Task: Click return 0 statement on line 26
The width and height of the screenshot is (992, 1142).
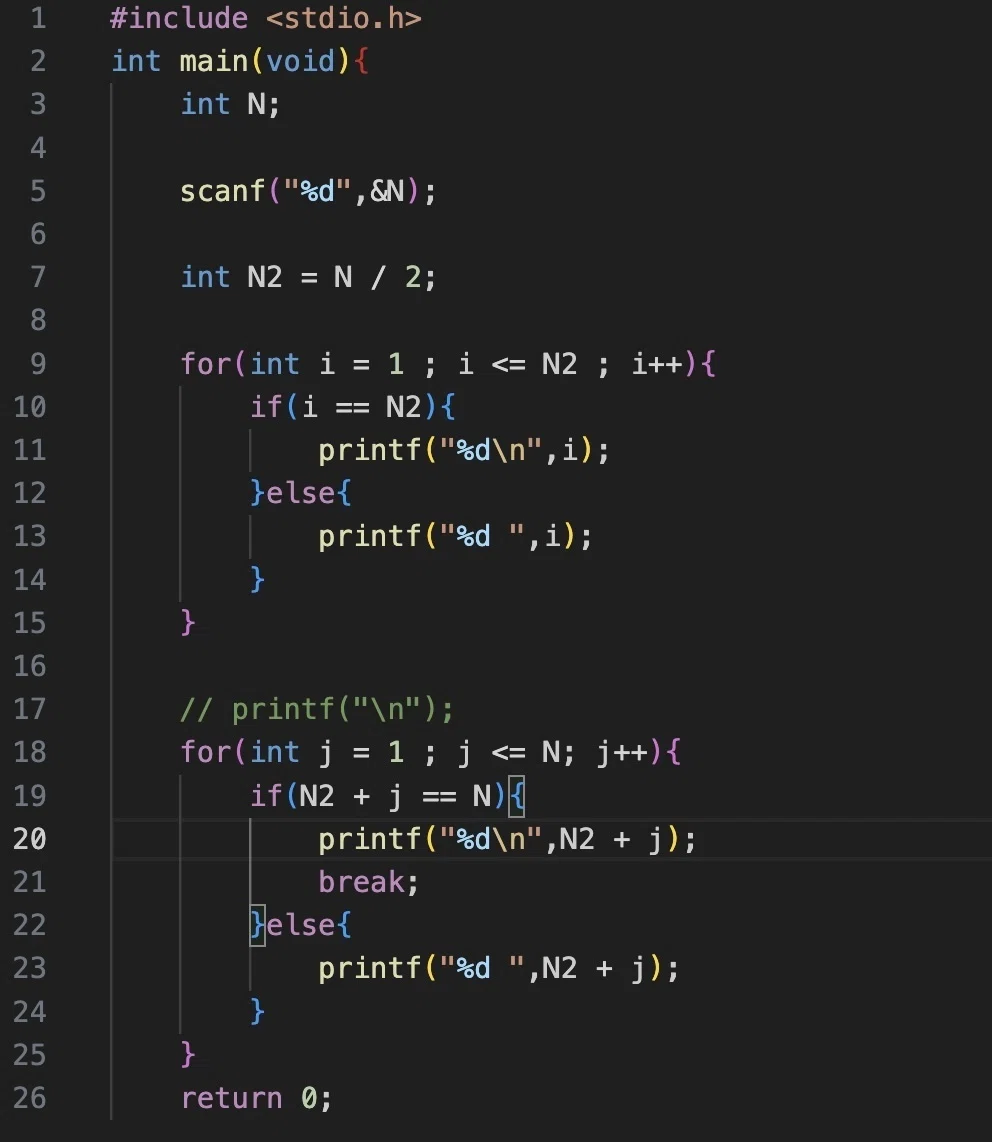Action: (256, 1098)
